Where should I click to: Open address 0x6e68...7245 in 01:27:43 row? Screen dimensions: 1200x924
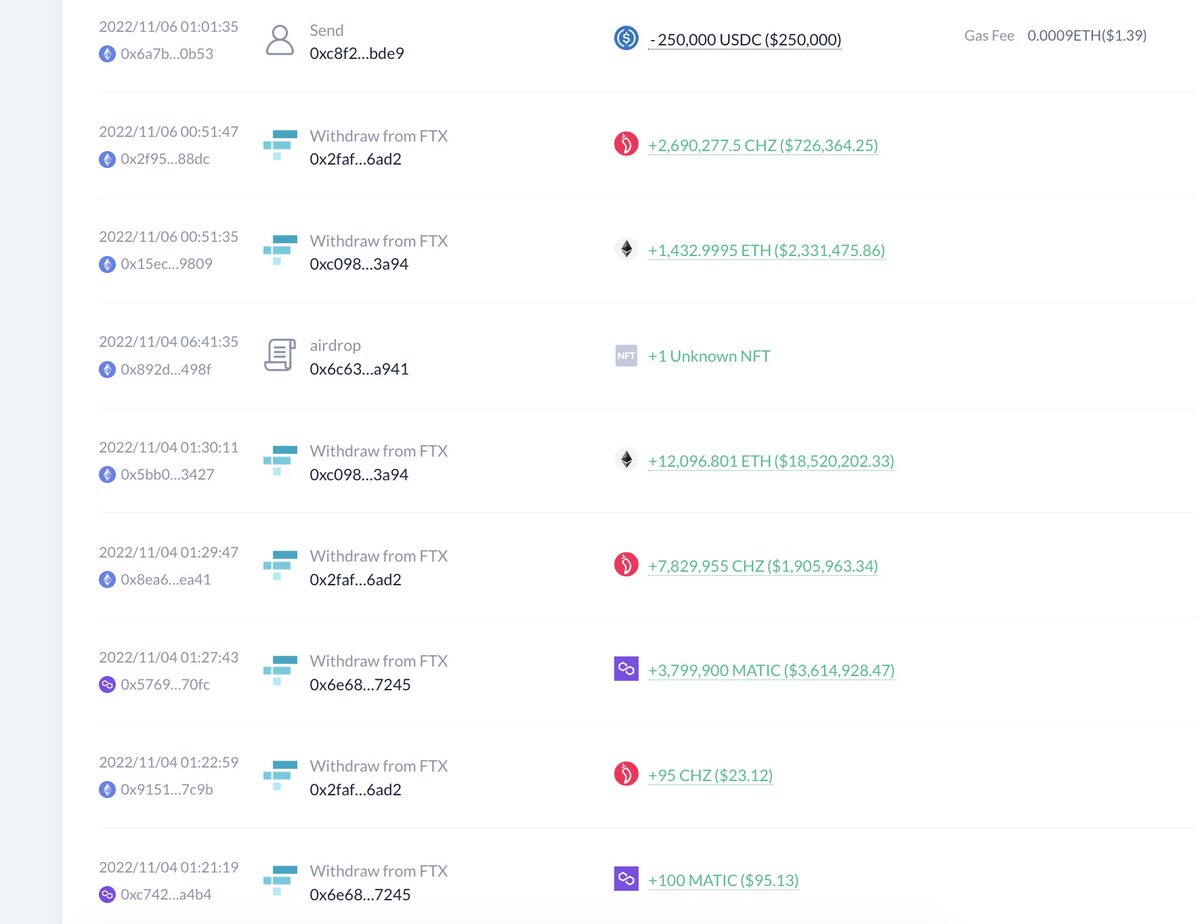360,683
